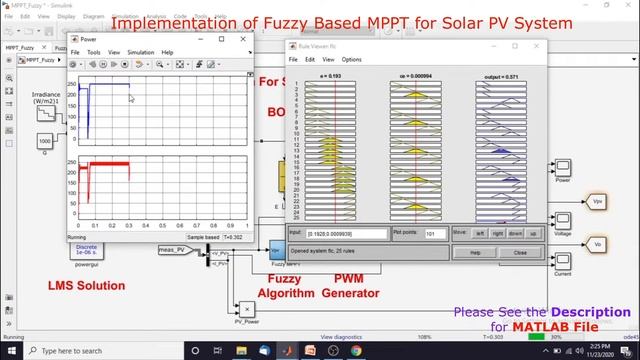640x360 pixels.
Task: Click the Plot points field in Rule Viewer
Action: (435, 234)
